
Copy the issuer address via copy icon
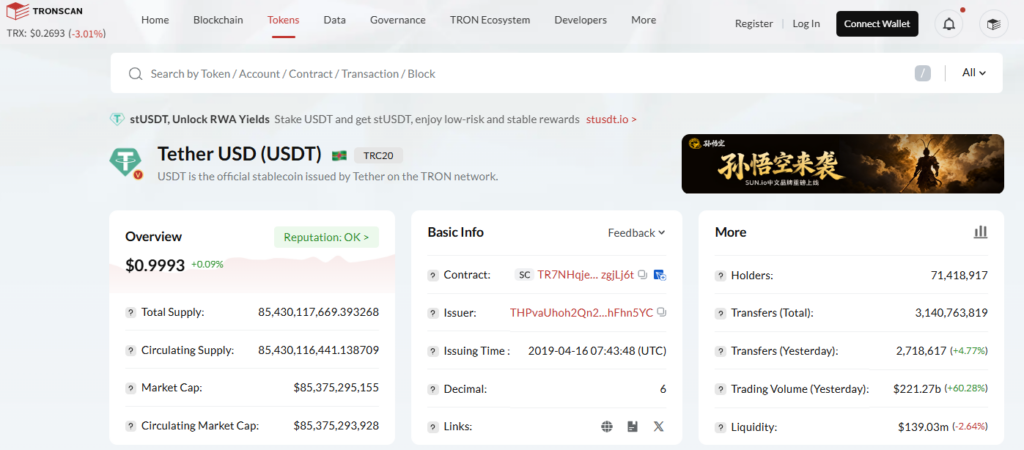[x=662, y=313]
